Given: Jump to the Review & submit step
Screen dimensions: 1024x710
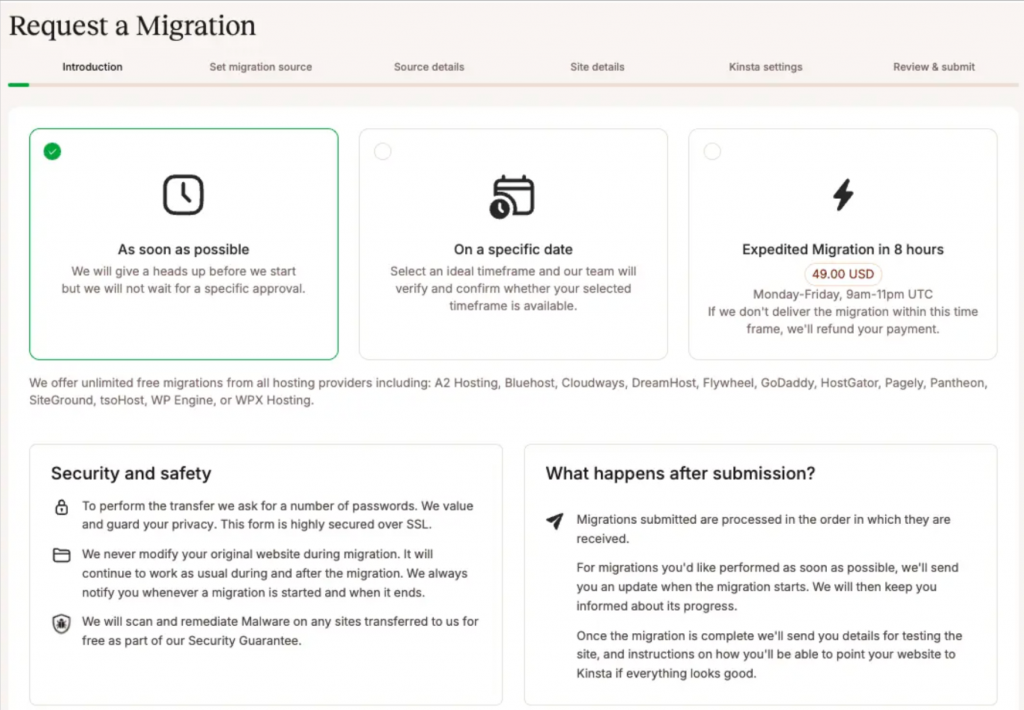Looking at the screenshot, I should (x=934, y=67).
